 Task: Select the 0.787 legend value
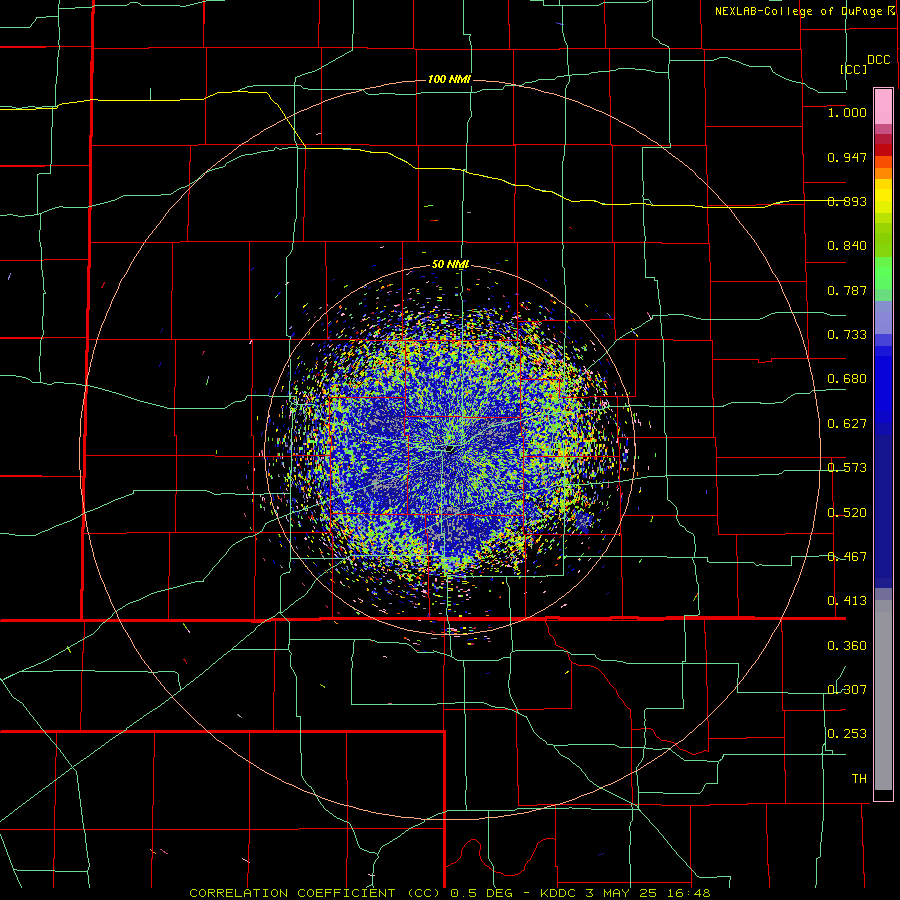pos(847,290)
